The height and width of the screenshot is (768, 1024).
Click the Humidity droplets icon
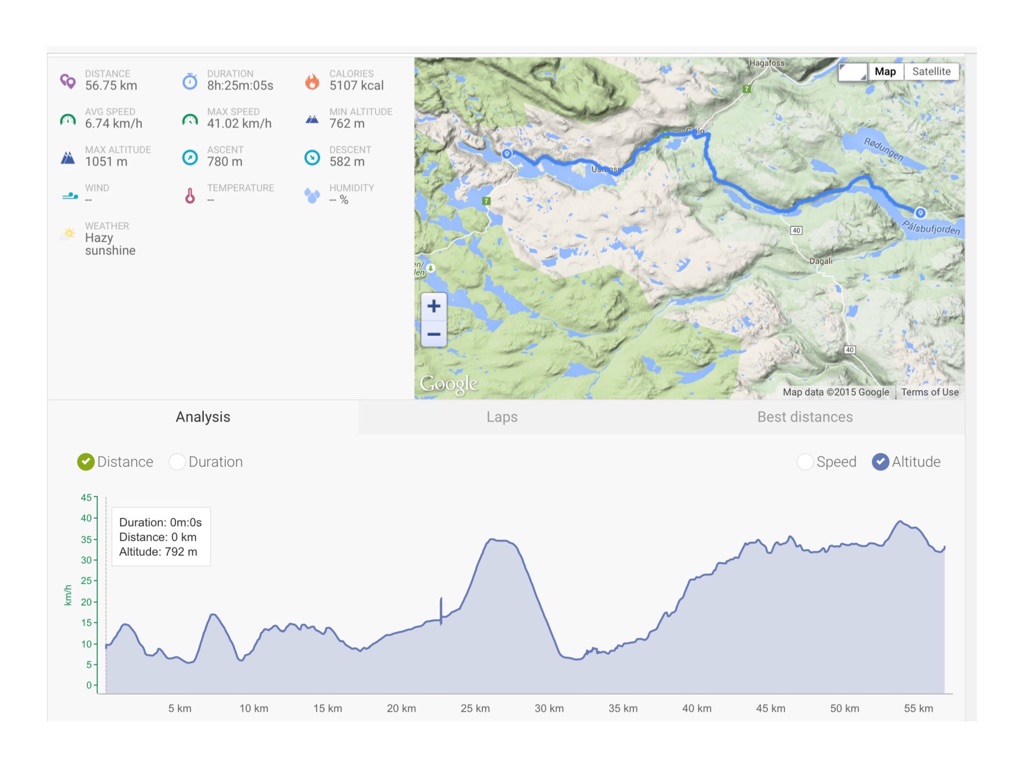(x=312, y=195)
